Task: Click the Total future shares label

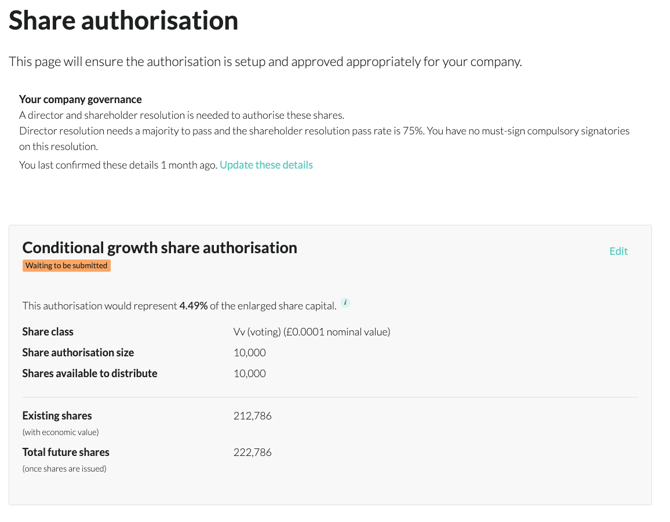Action: (x=66, y=452)
